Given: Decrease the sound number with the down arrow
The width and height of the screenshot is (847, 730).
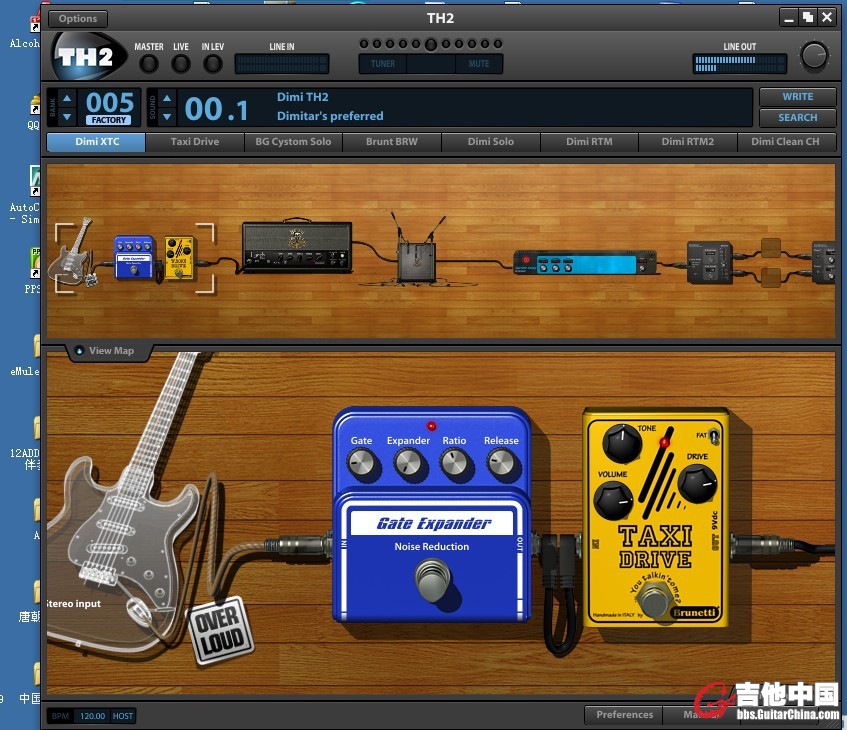Looking at the screenshot, I should (167, 116).
